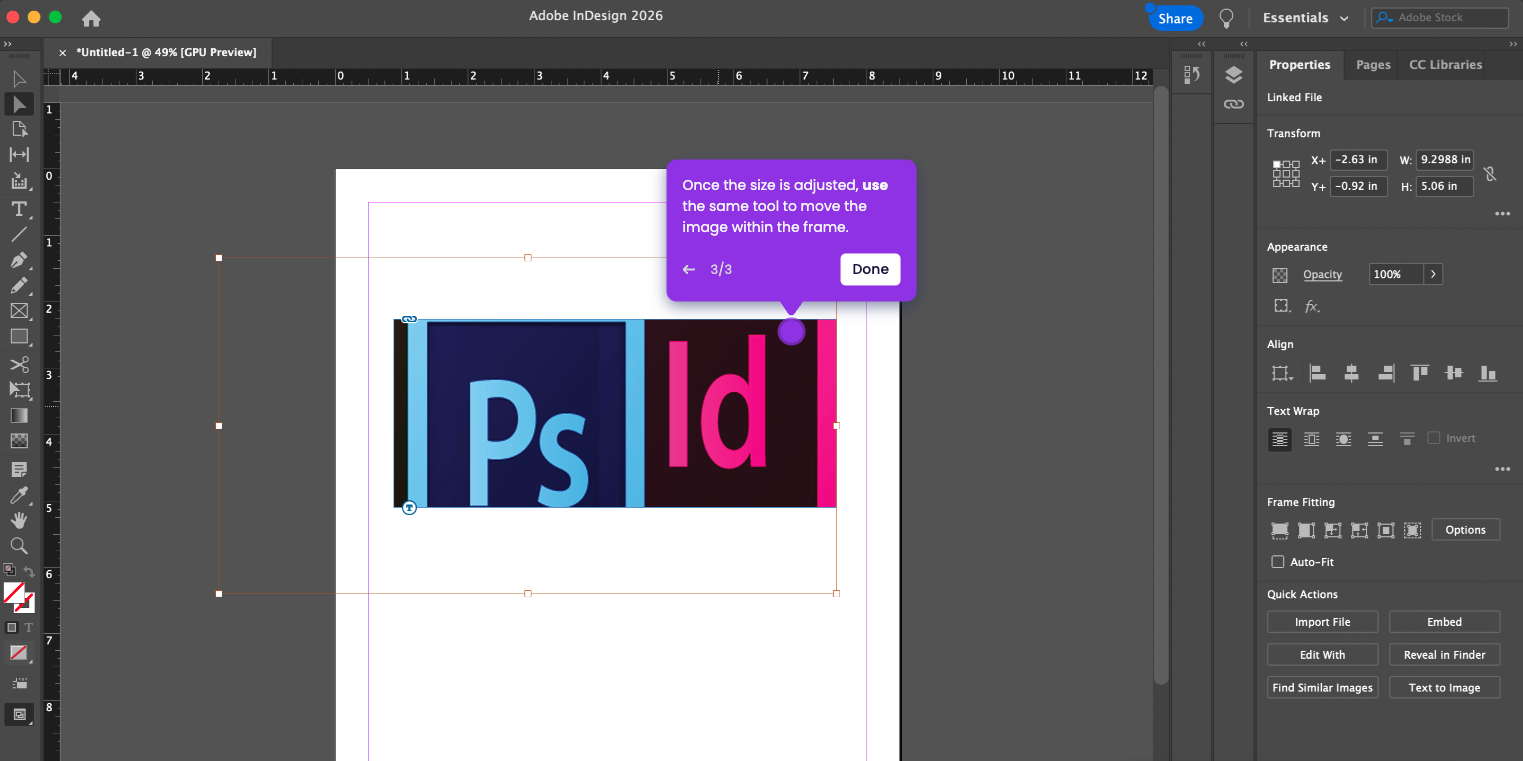Select the Jump object text wrap

tap(1376, 439)
